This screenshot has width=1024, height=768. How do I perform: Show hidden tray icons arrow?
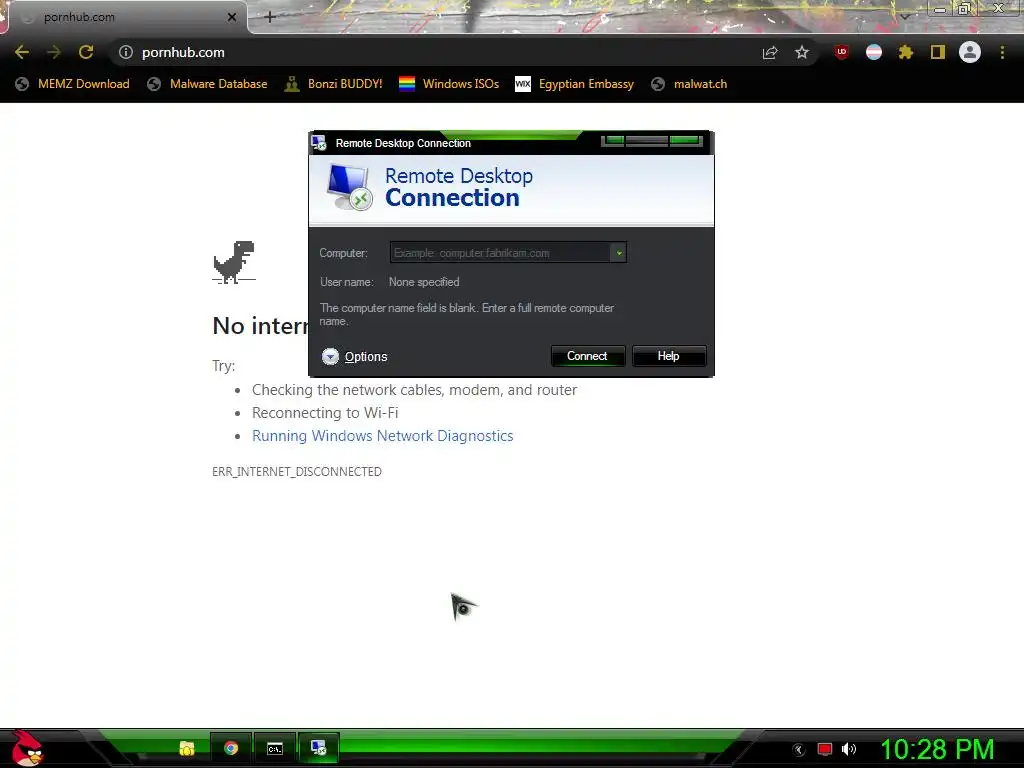(x=799, y=750)
